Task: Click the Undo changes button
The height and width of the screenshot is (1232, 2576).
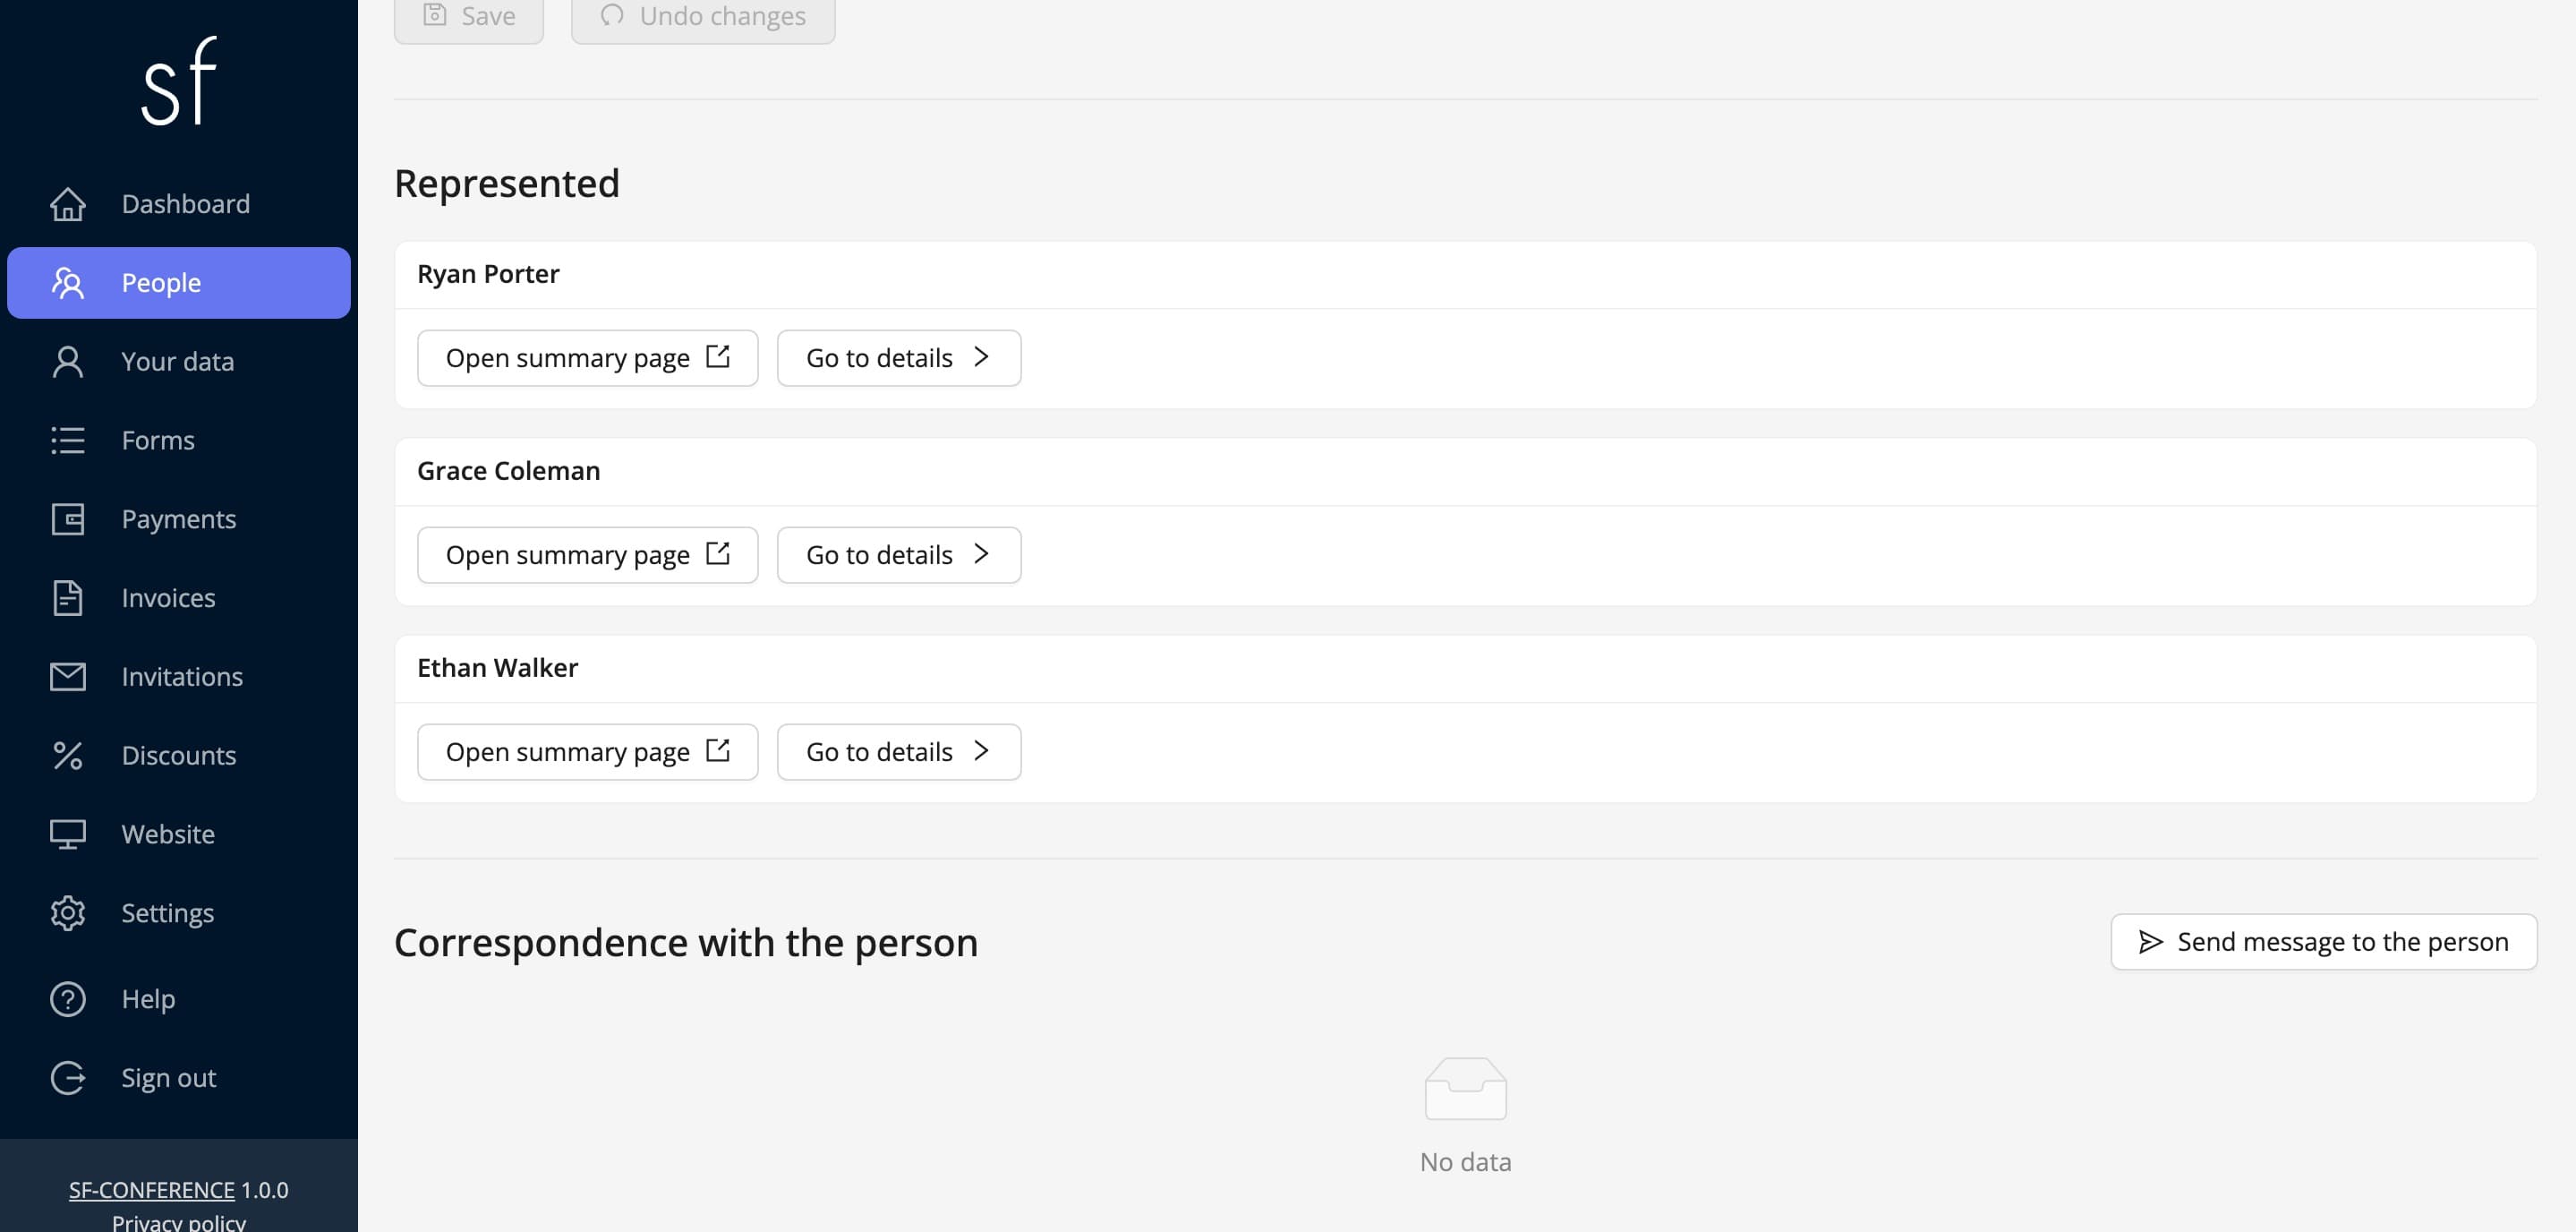Action: pos(703,20)
